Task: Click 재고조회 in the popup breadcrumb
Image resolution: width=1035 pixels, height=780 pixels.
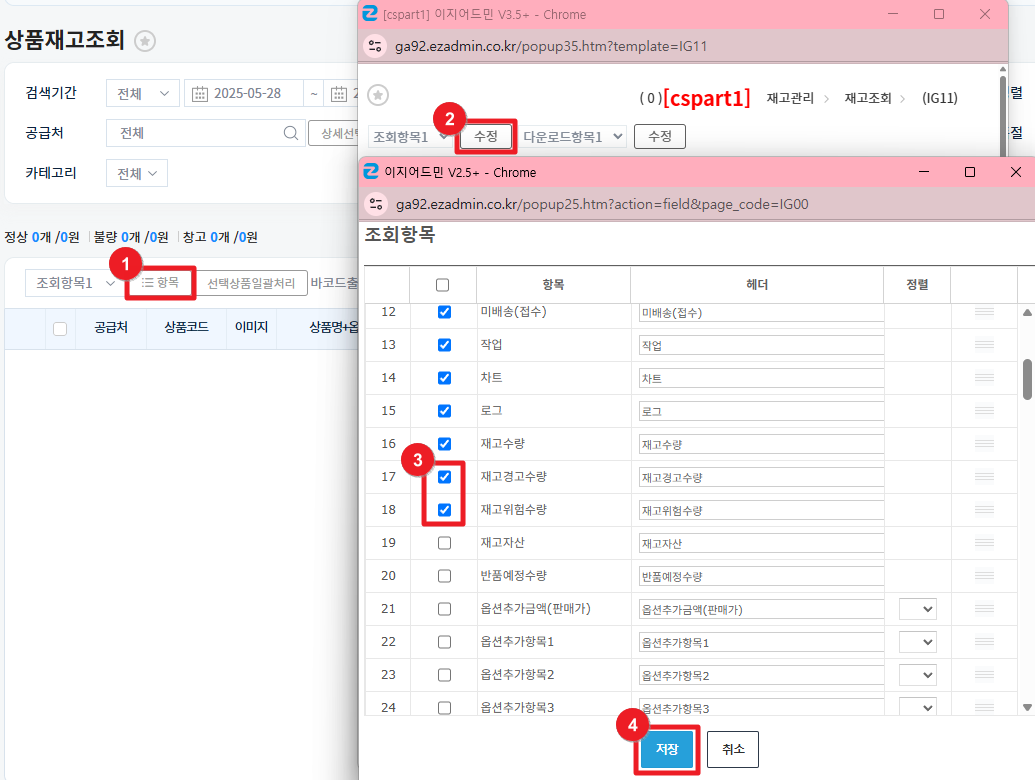Action: click(x=866, y=98)
